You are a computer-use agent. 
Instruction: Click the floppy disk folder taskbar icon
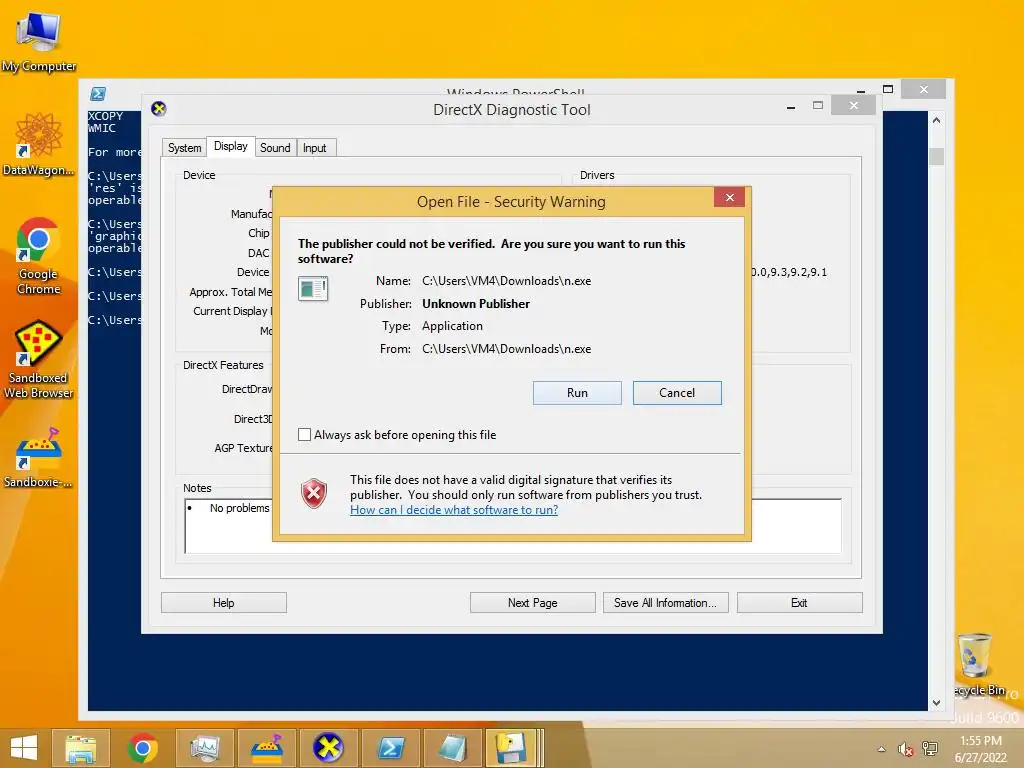pos(511,748)
